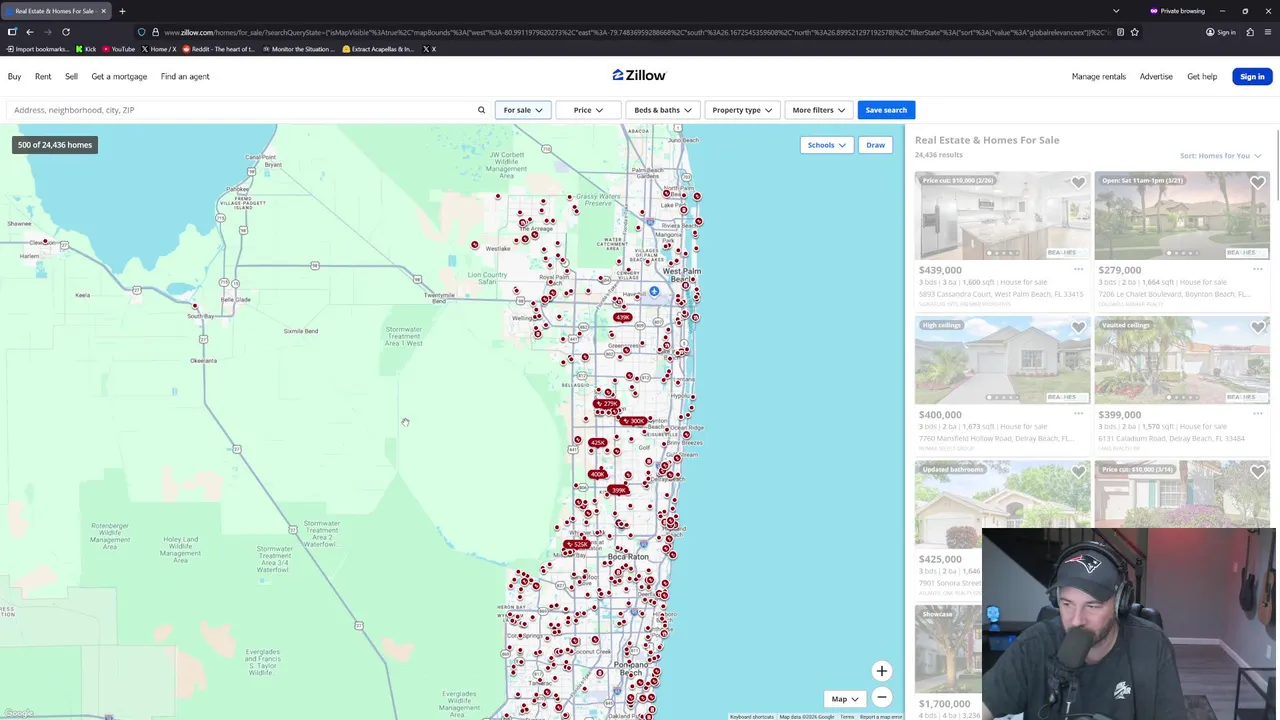The width and height of the screenshot is (1280, 720).
Task: Switch the Map type dropdown
Action: (845, 699)
